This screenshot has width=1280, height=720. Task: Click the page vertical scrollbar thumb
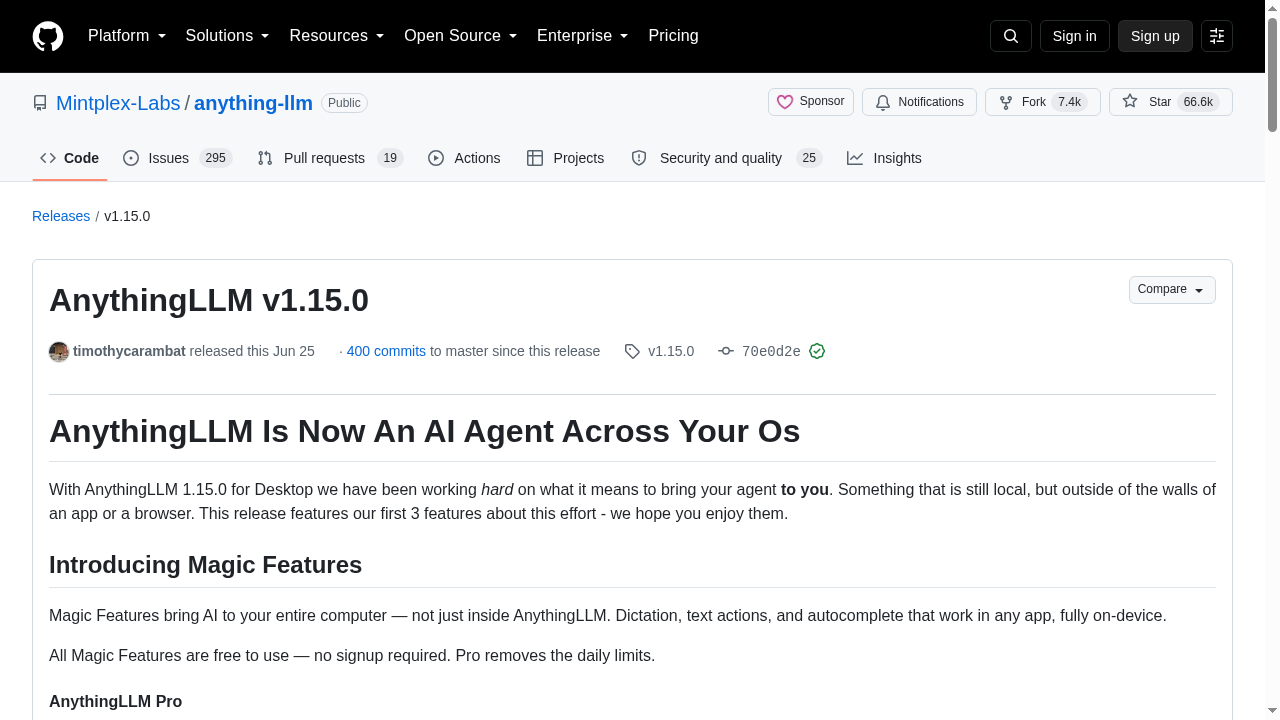1272,75
